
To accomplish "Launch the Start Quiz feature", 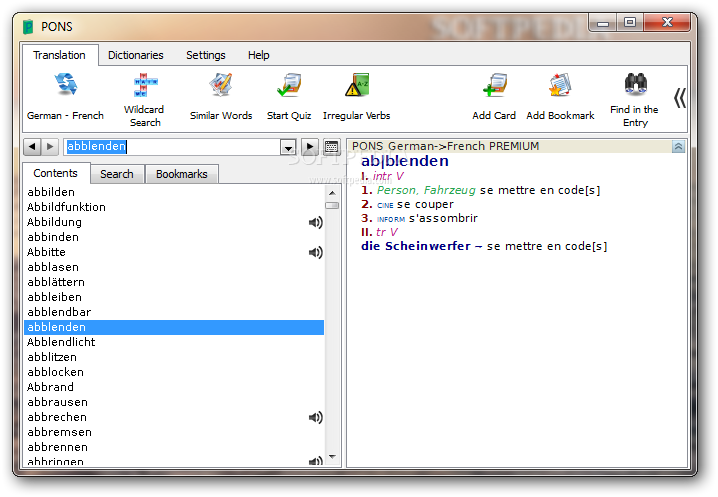I will [x=289, y=97].
